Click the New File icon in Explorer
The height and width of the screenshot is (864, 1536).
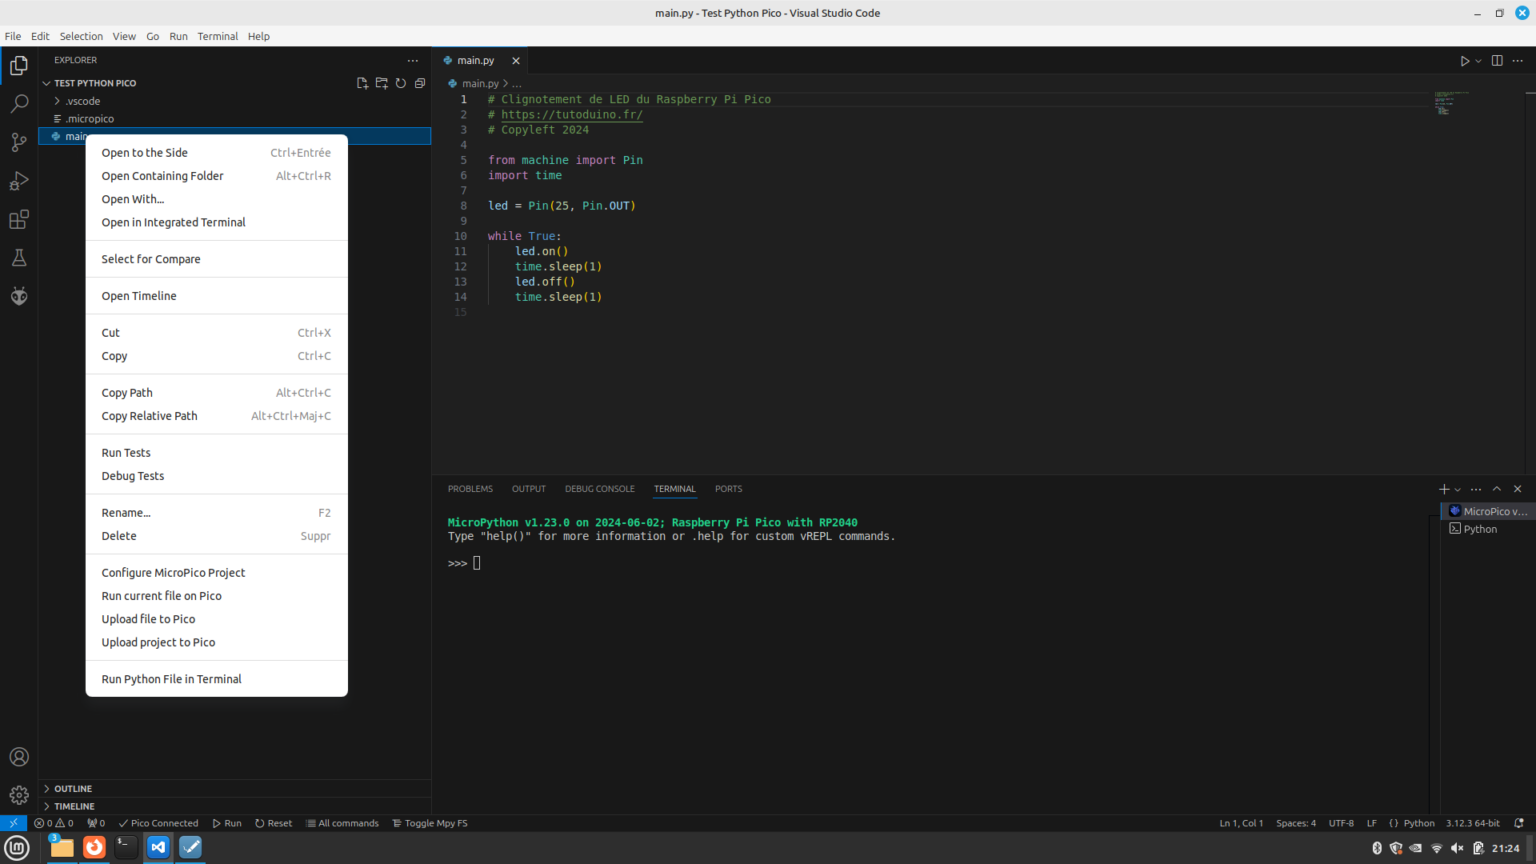[x=362, y=83]
